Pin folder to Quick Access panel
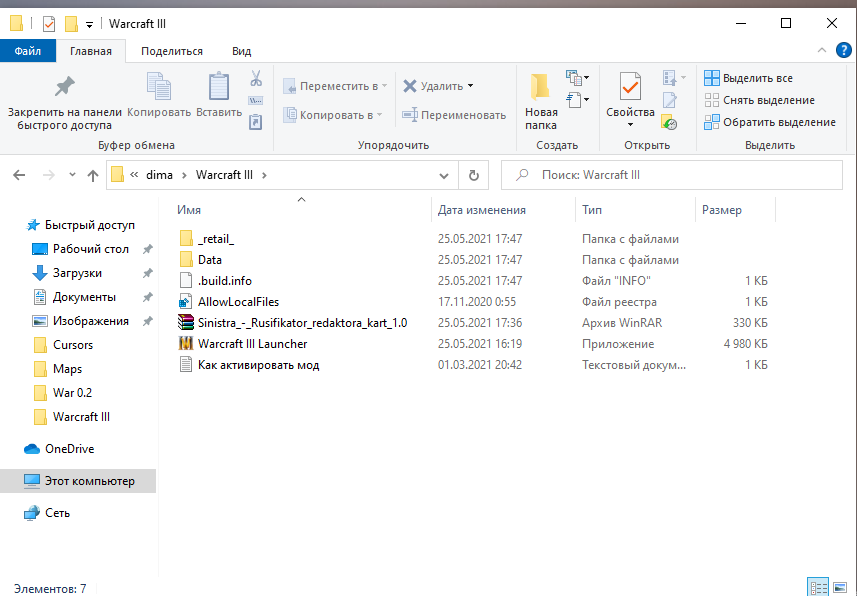This screenshot has width=857, height=596. coord(64,102)
